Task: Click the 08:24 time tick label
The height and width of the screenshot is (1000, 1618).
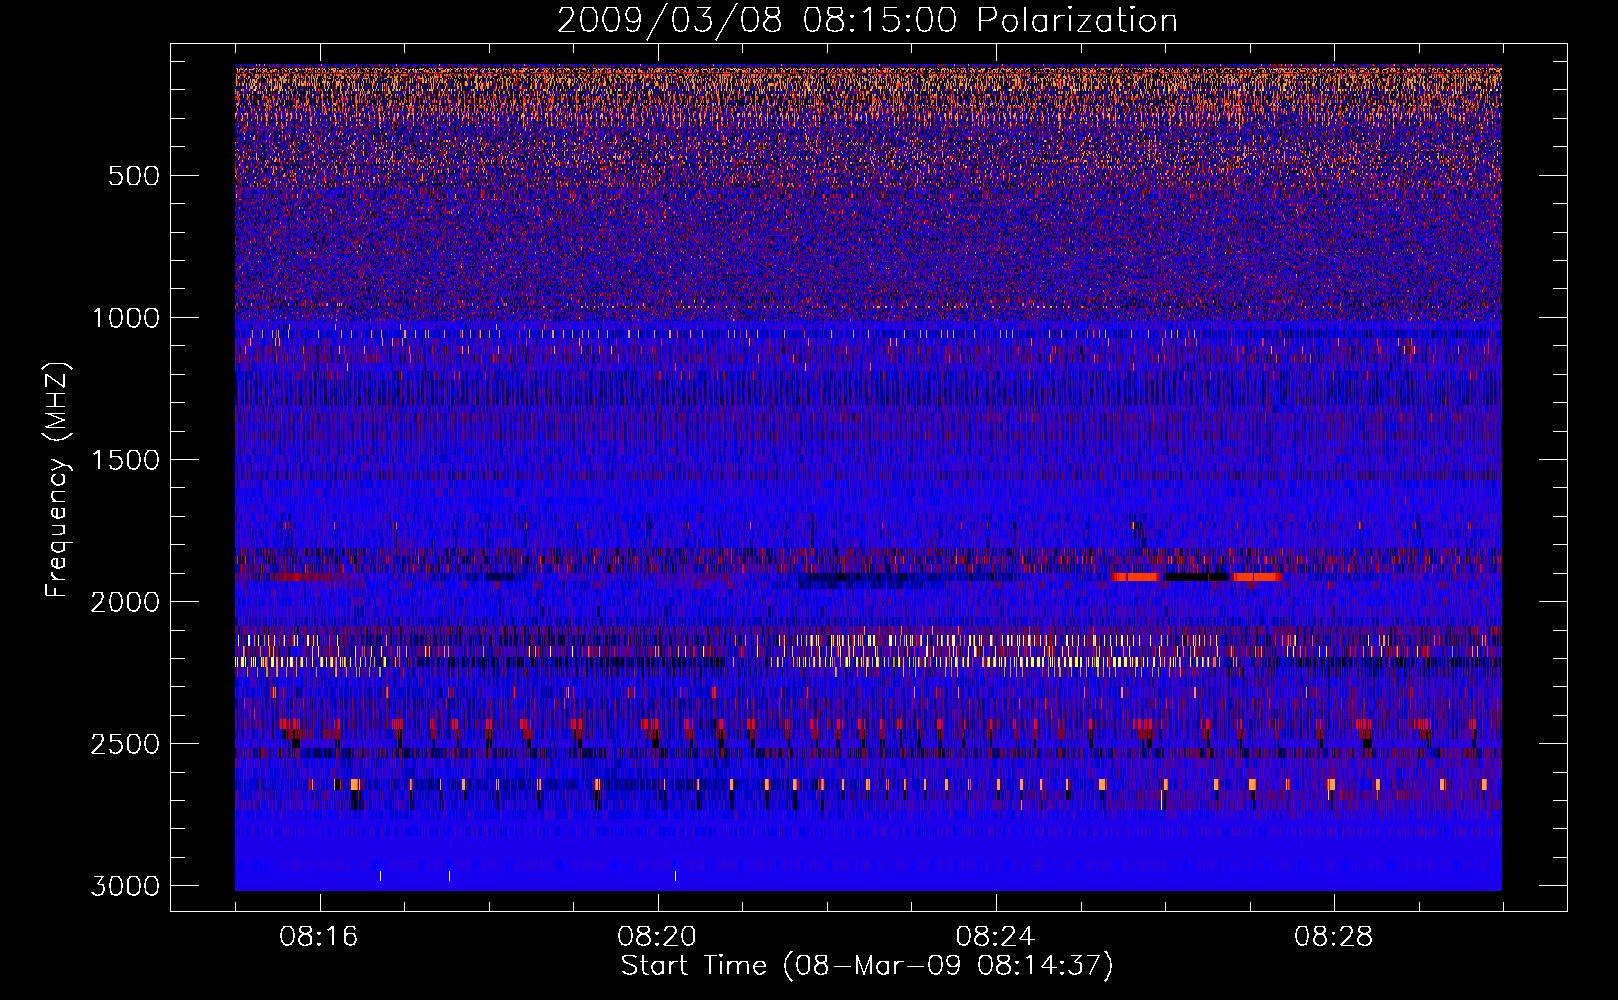Action: coord(995,937)
